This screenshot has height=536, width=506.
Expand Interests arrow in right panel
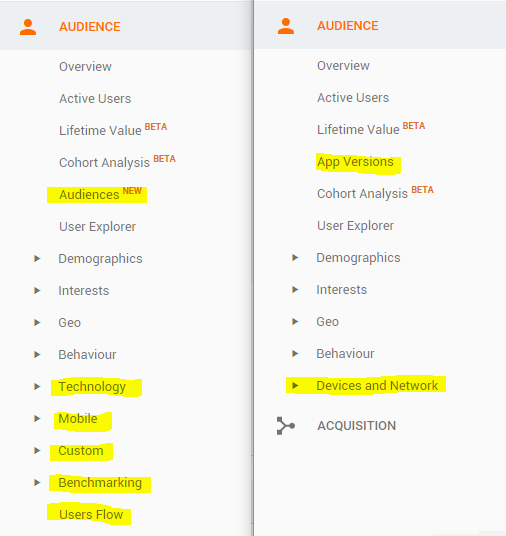pos(295,290)
